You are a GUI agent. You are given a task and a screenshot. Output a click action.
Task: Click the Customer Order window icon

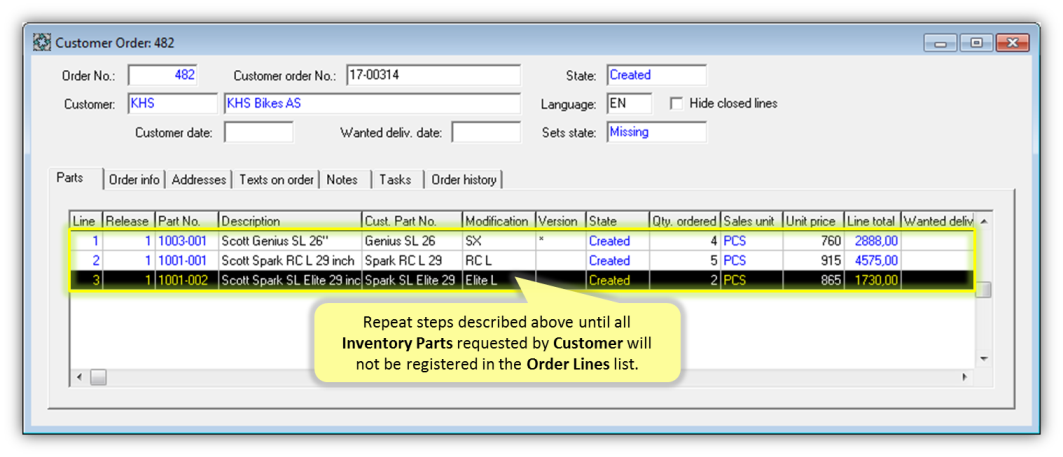(x=42, y=43)
